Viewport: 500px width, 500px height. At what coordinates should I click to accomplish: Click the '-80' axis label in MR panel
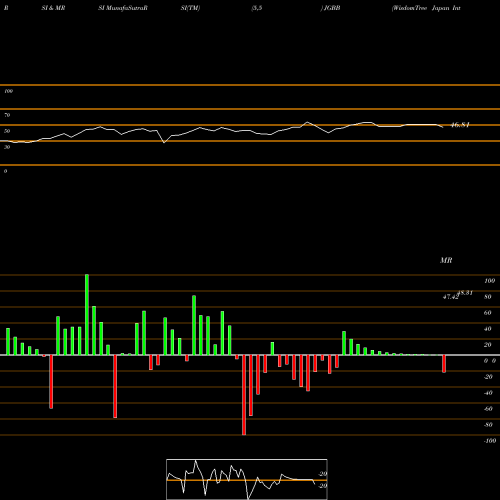pyautogui.click(x=488, y=425)
